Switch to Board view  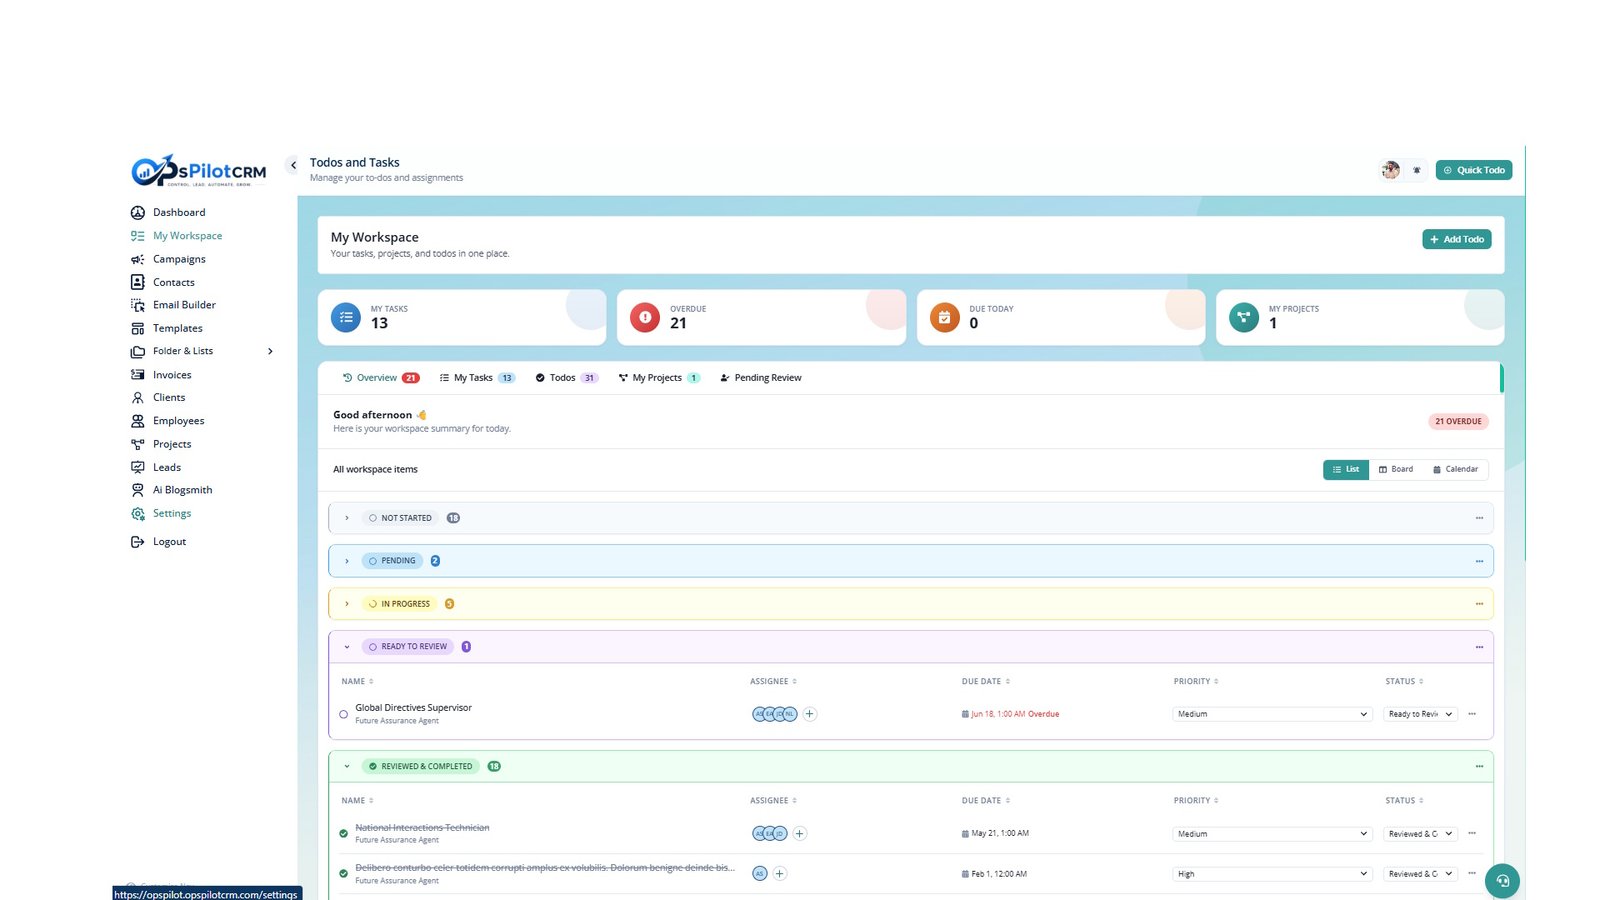click(x=1396, y=469)
